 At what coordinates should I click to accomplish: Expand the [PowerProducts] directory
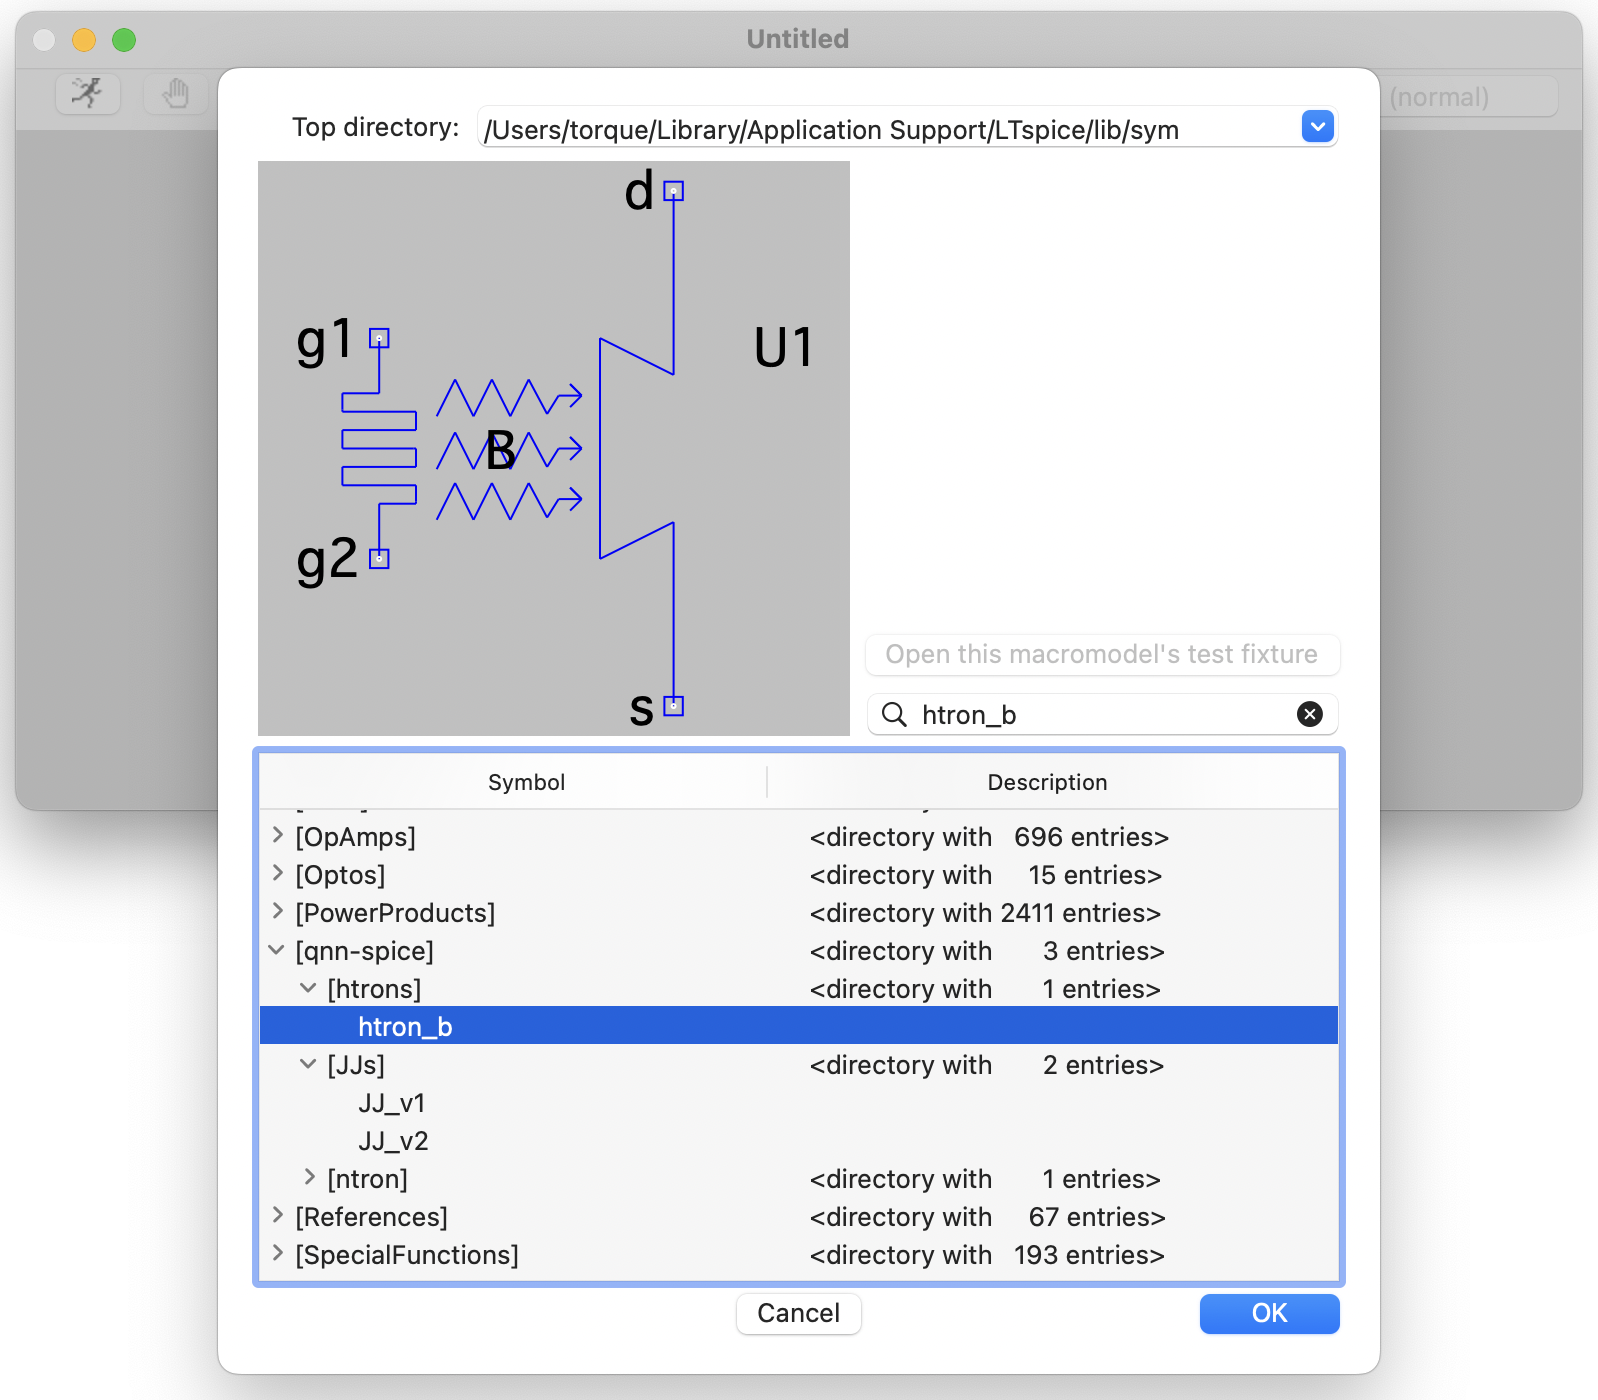(278, 911)
